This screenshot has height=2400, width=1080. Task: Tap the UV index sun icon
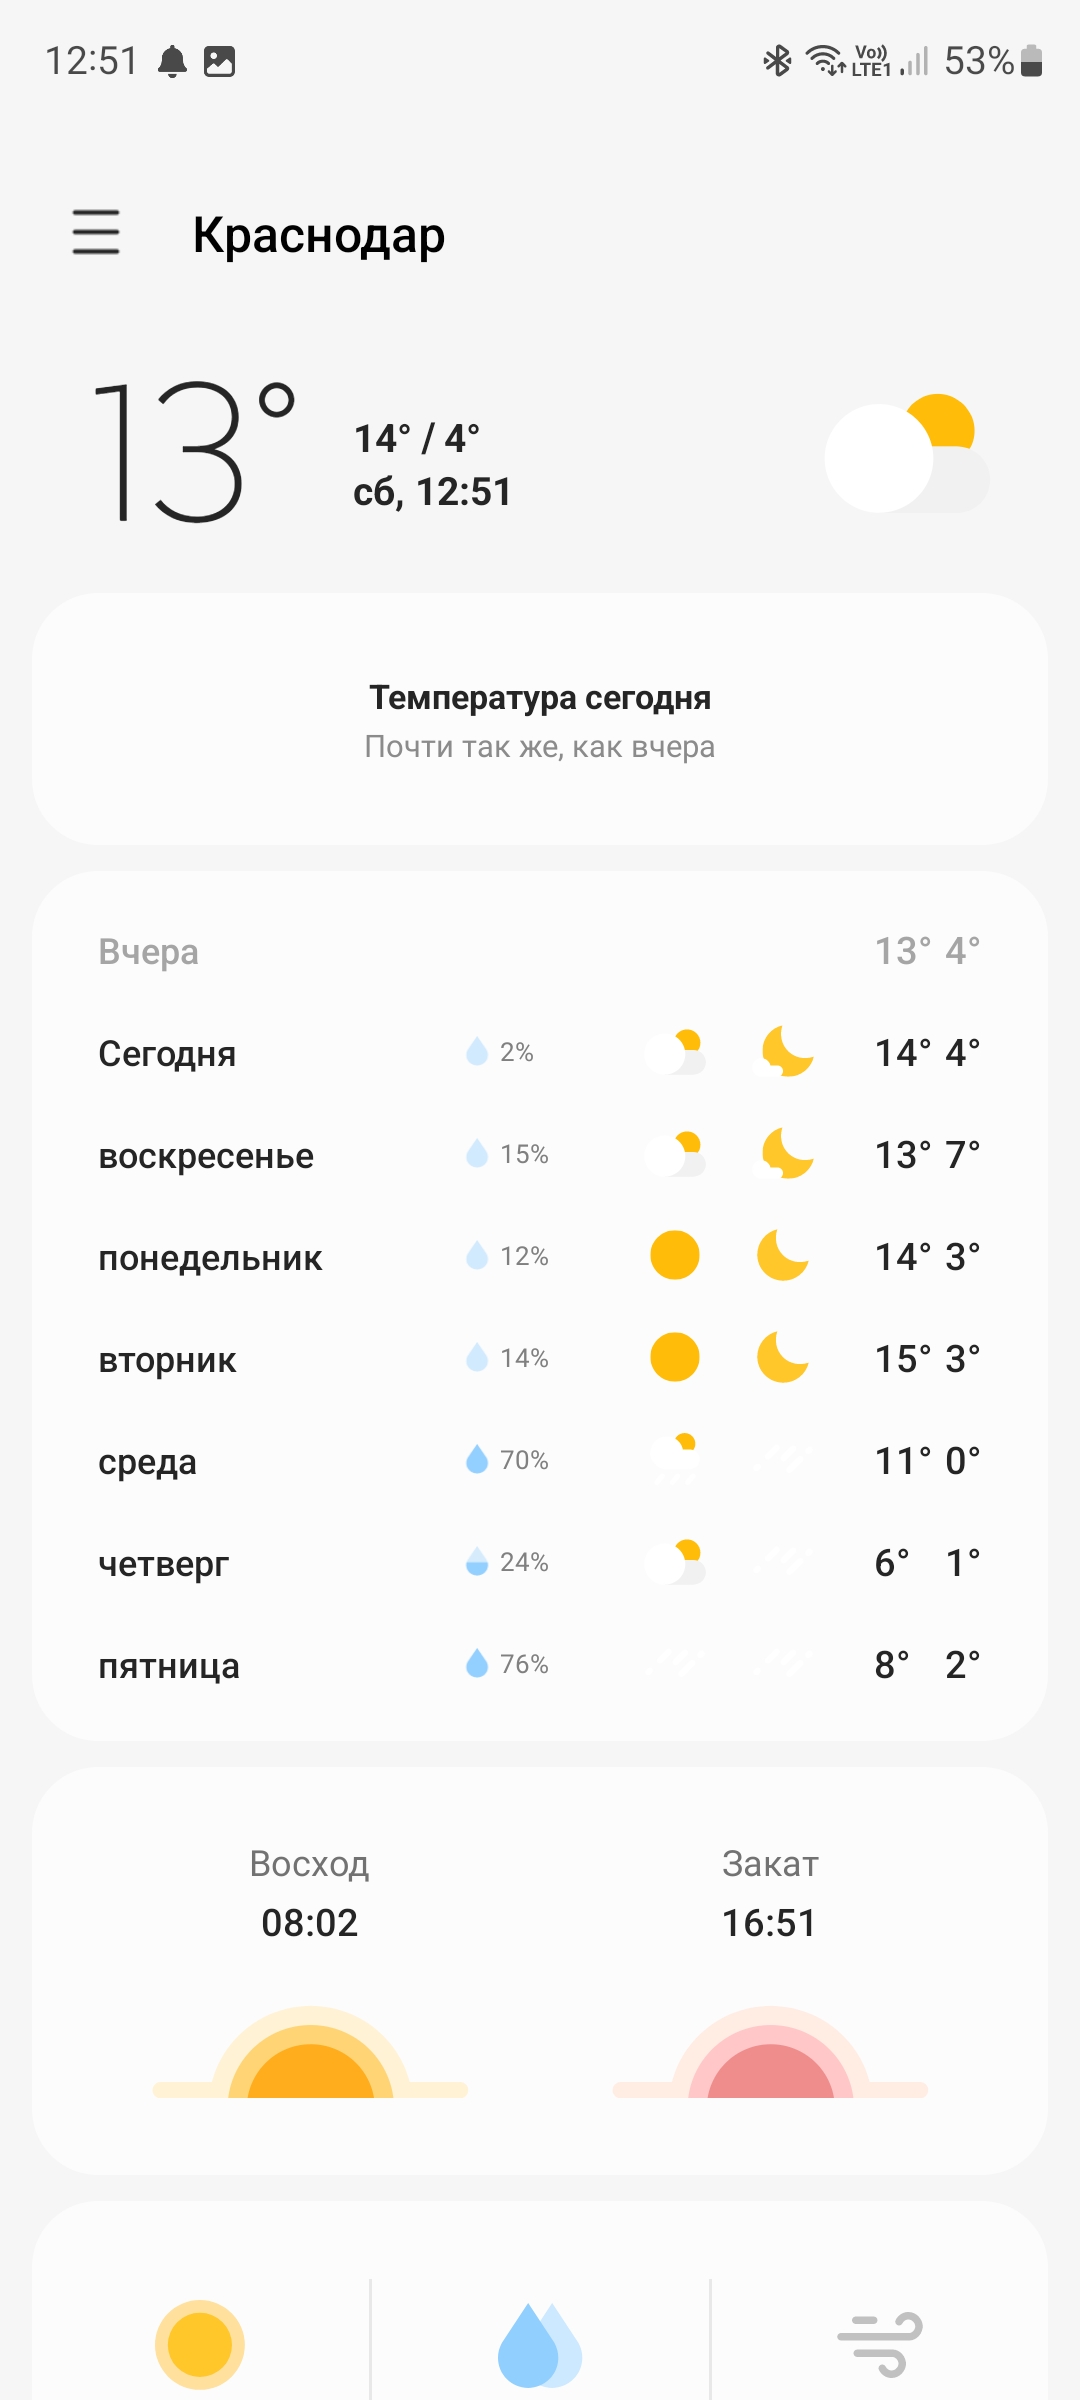click(200, 2344)
